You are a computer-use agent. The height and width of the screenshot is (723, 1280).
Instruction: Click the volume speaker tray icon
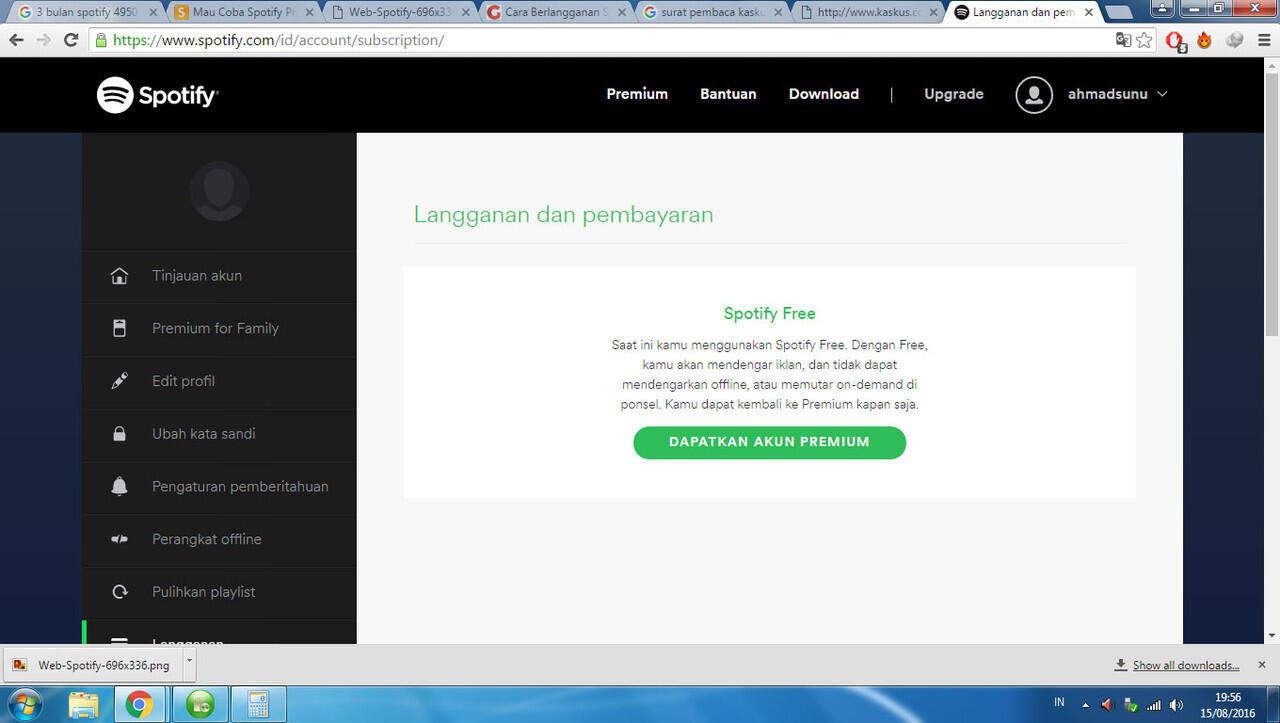click(1177, 704)
